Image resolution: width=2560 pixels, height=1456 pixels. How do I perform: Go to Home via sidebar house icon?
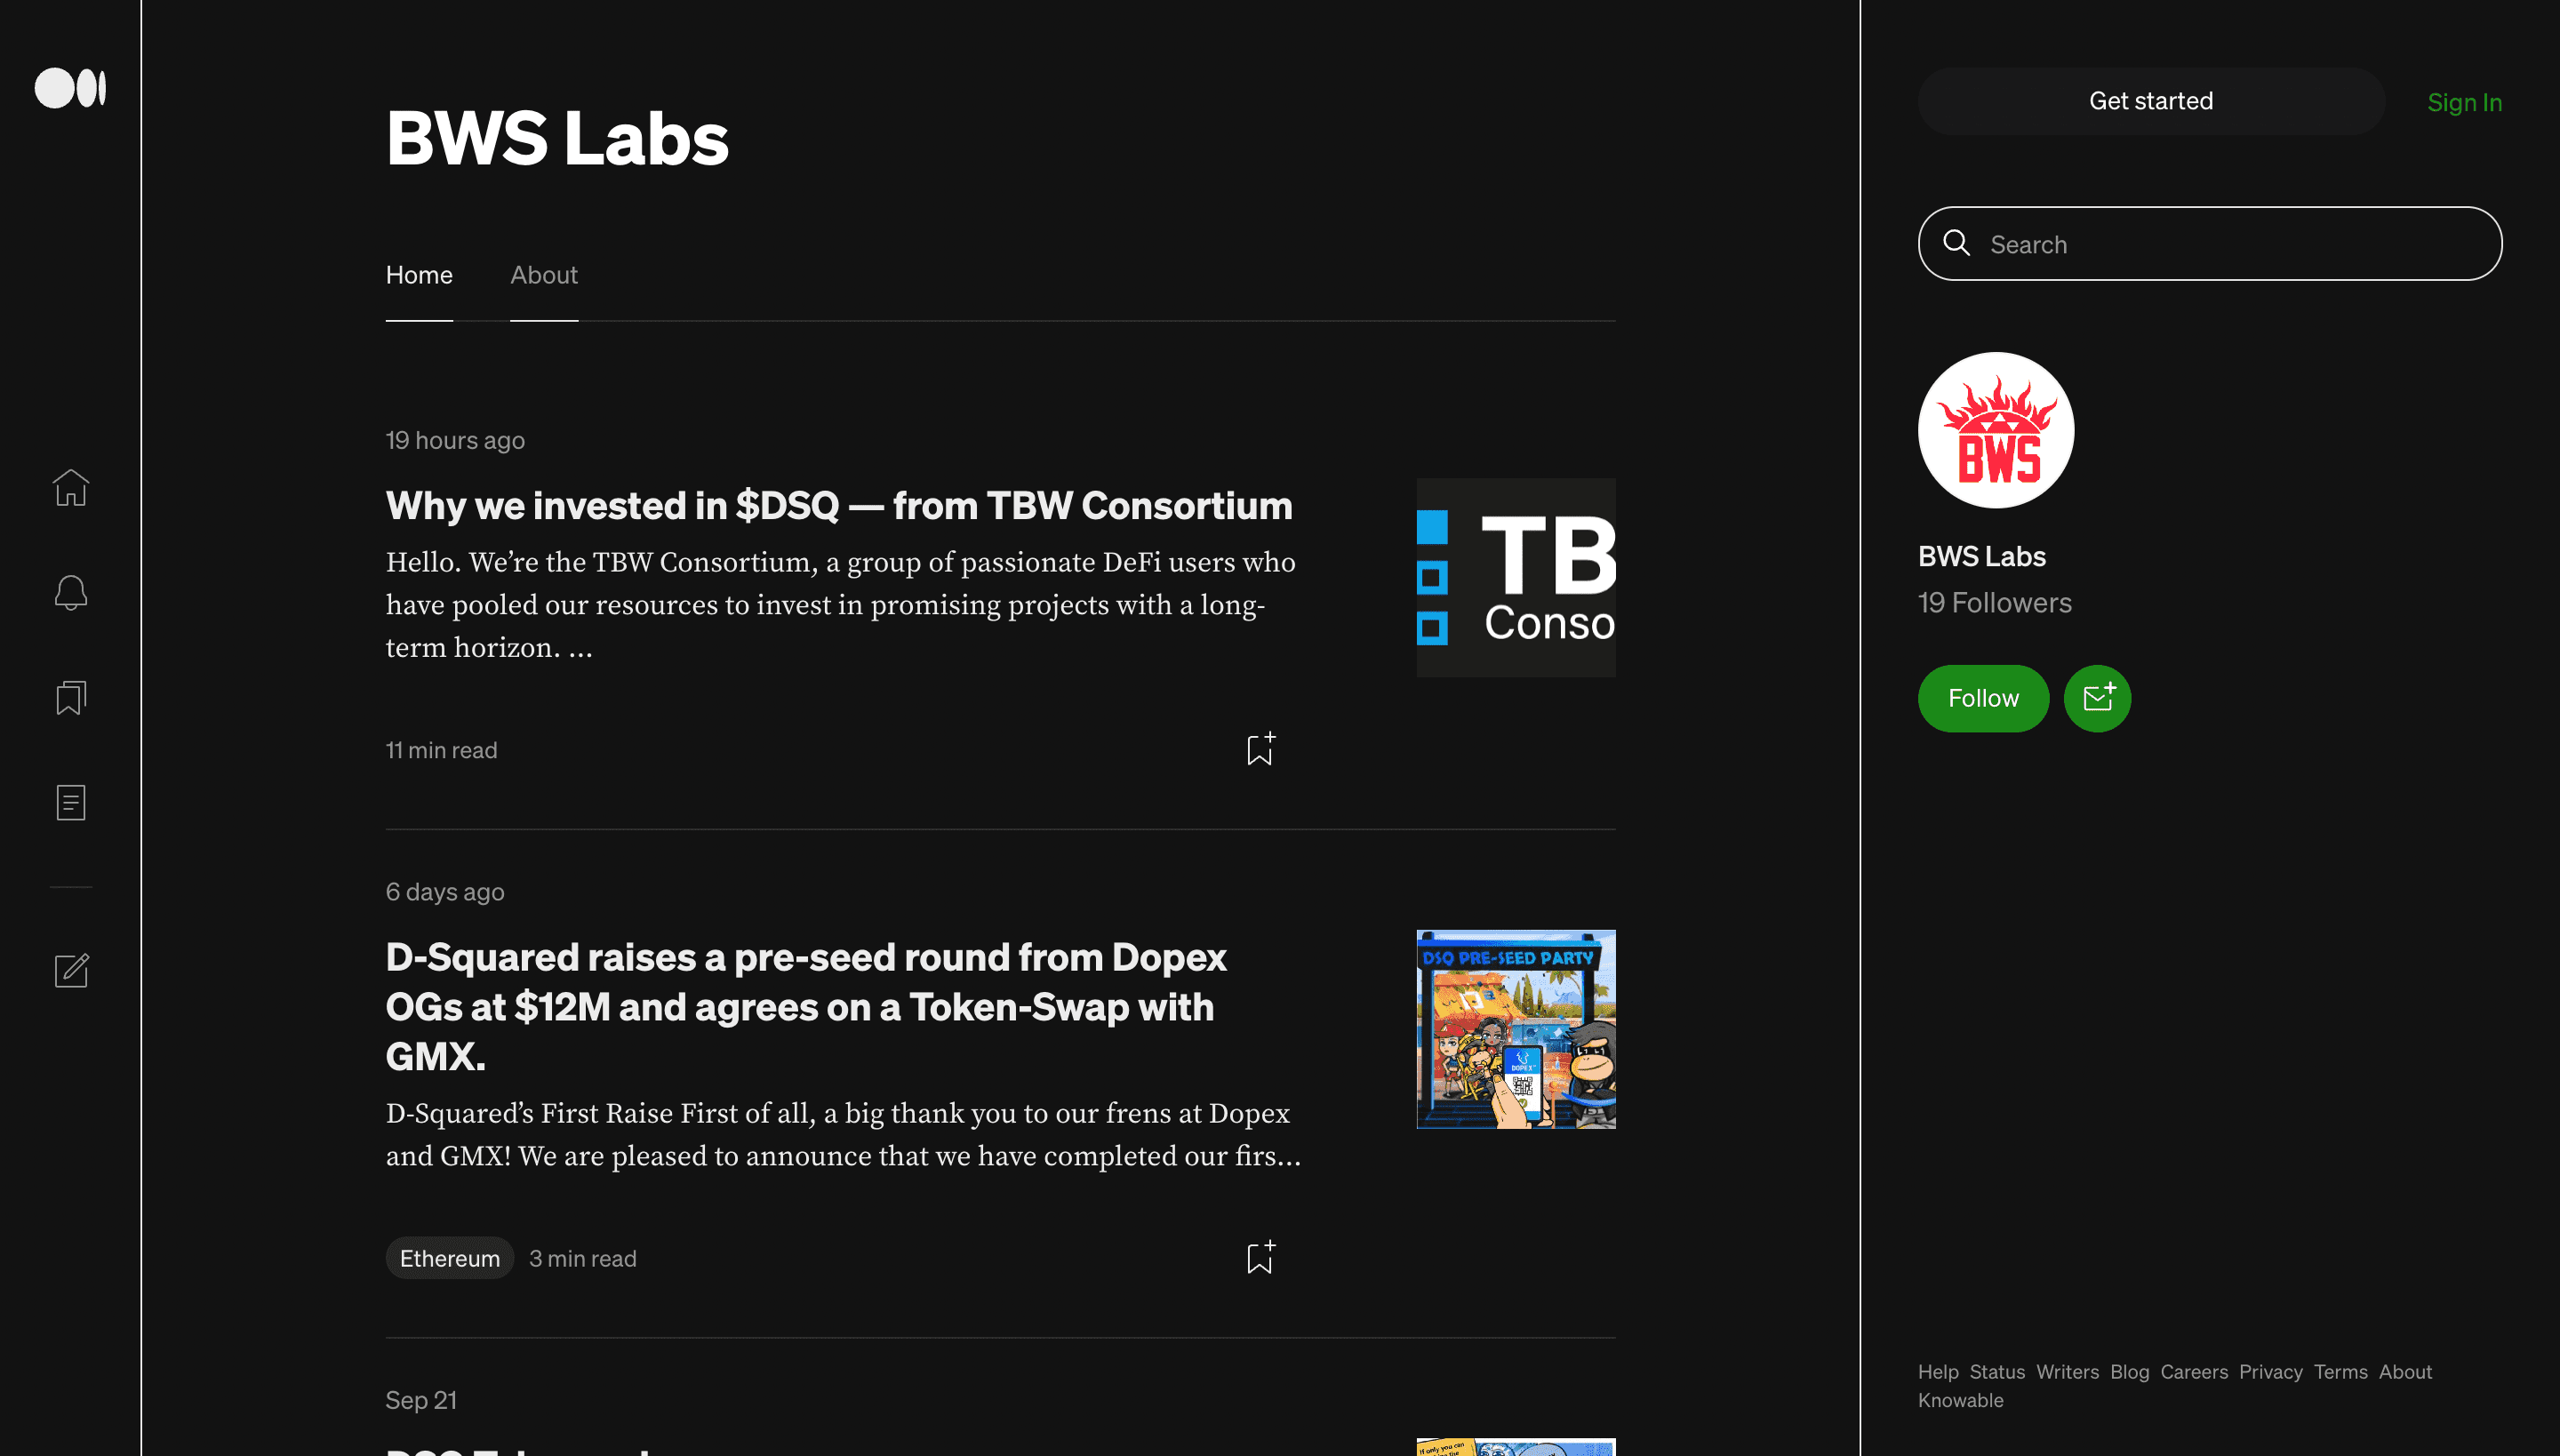pyautogui.click(x=71, y=488)
